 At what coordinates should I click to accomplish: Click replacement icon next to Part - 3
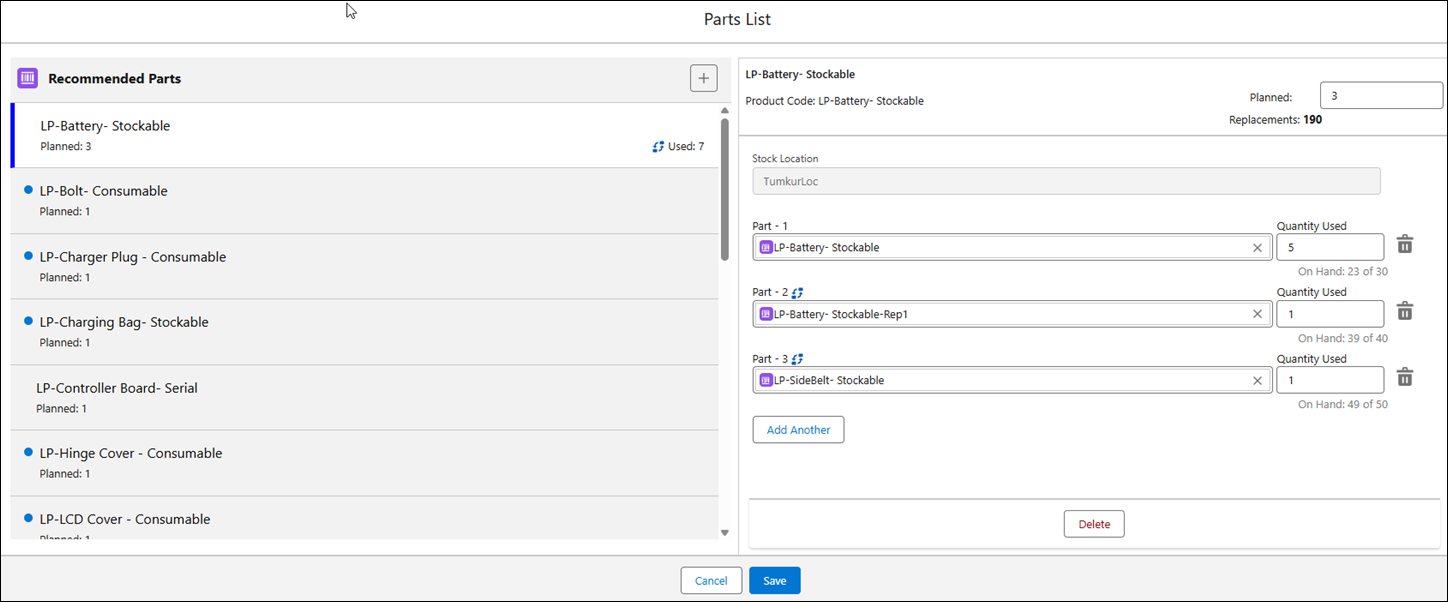tap(798, 359)
